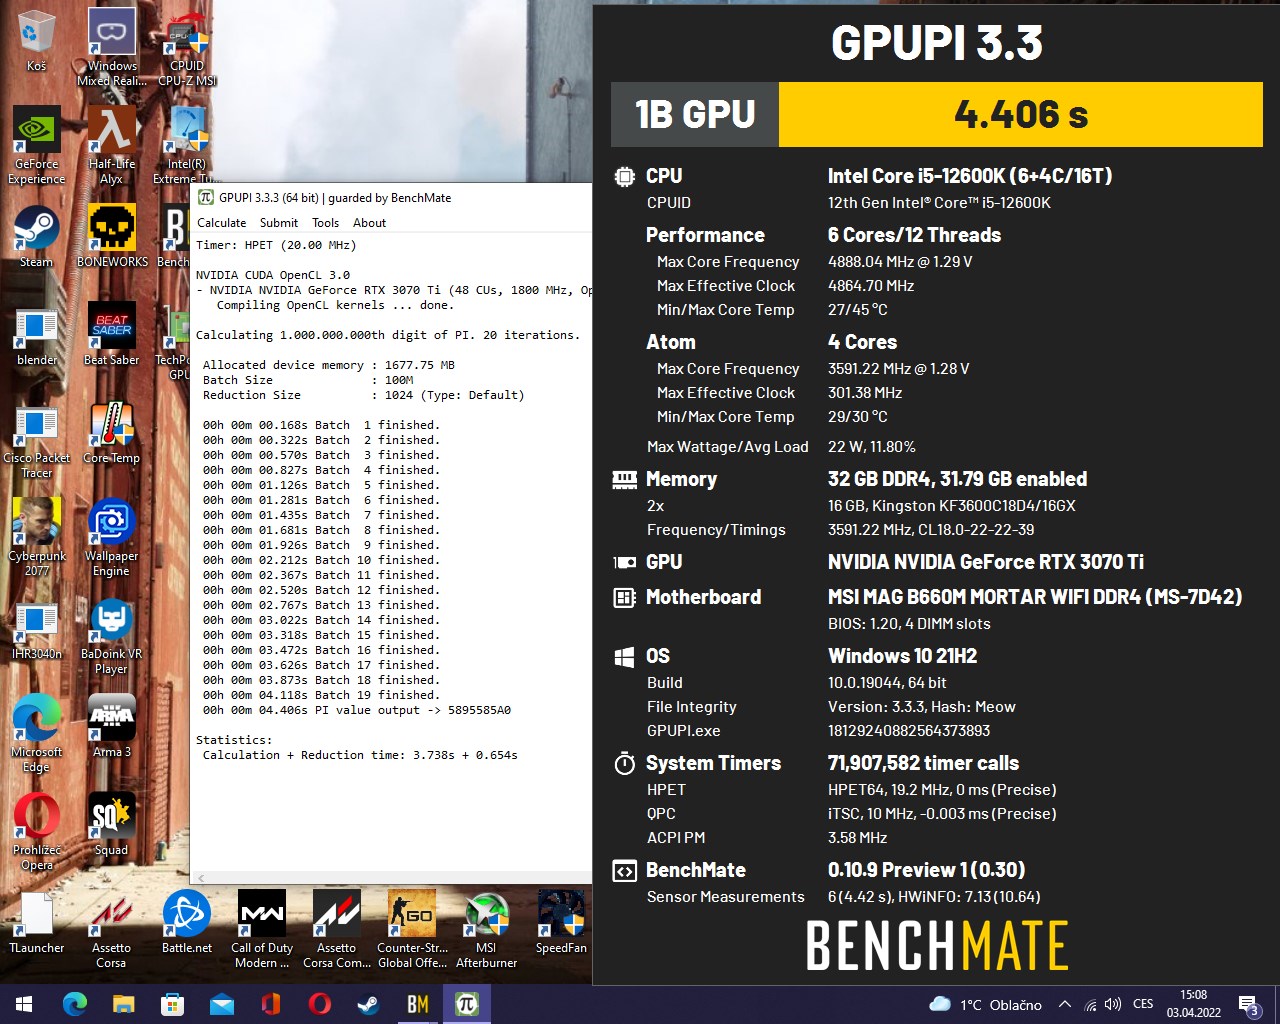The image size is (1280, 1024).
Task: Open BONEWORKS desktop shortcut
Action: (112, 236)
